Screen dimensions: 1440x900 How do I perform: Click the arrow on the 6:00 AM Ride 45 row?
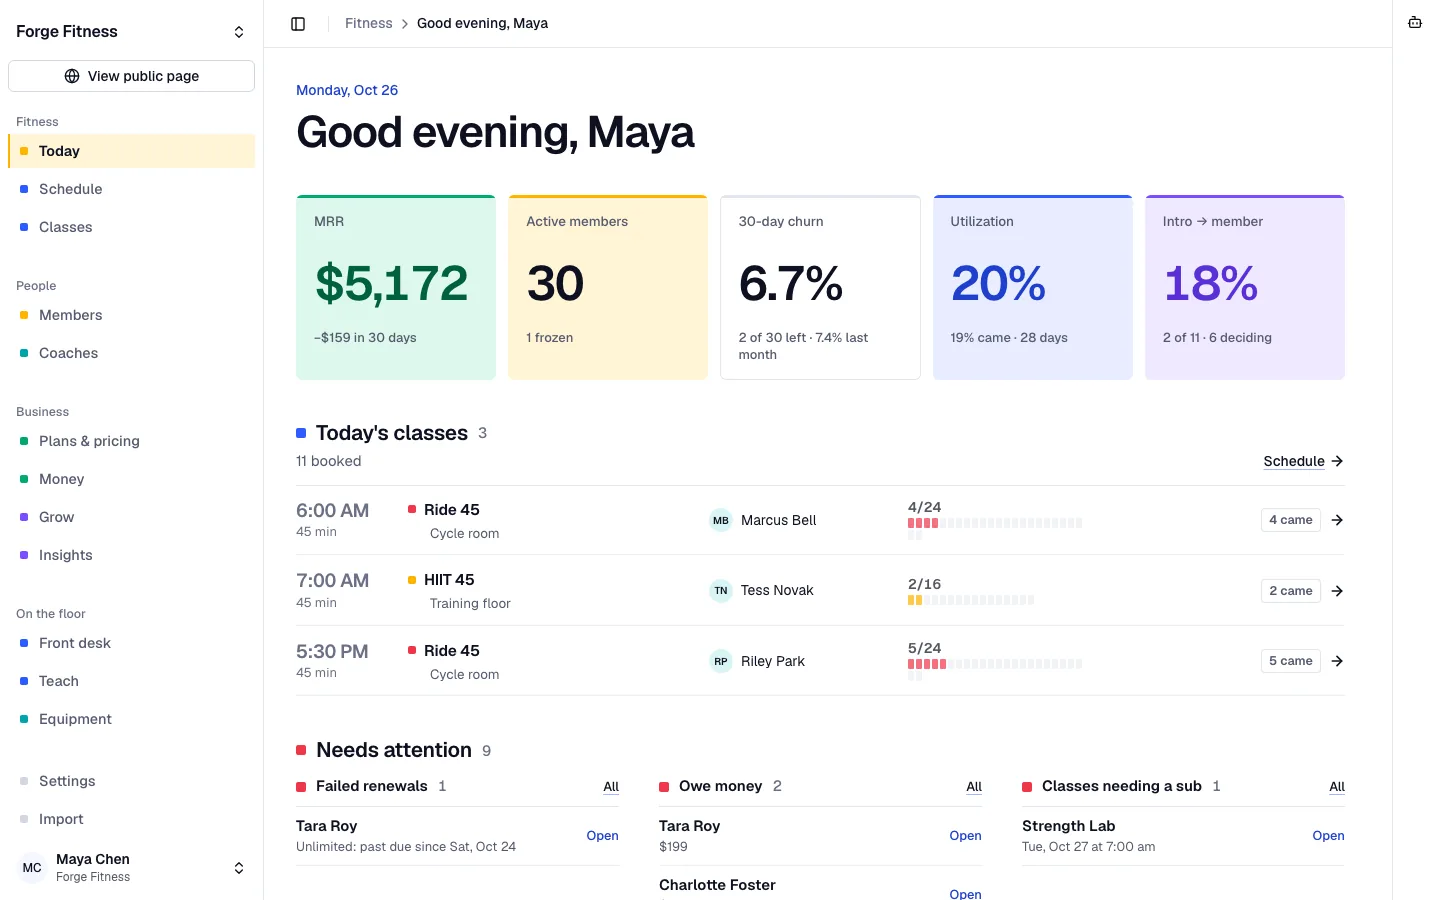1337,520
